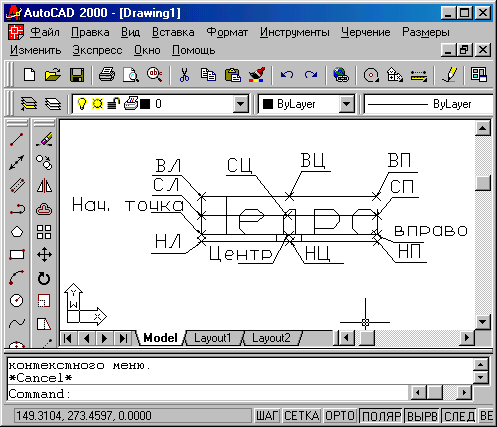Redo action arrow icon
This screenshot has height=427, width=497.
point(311,75)
